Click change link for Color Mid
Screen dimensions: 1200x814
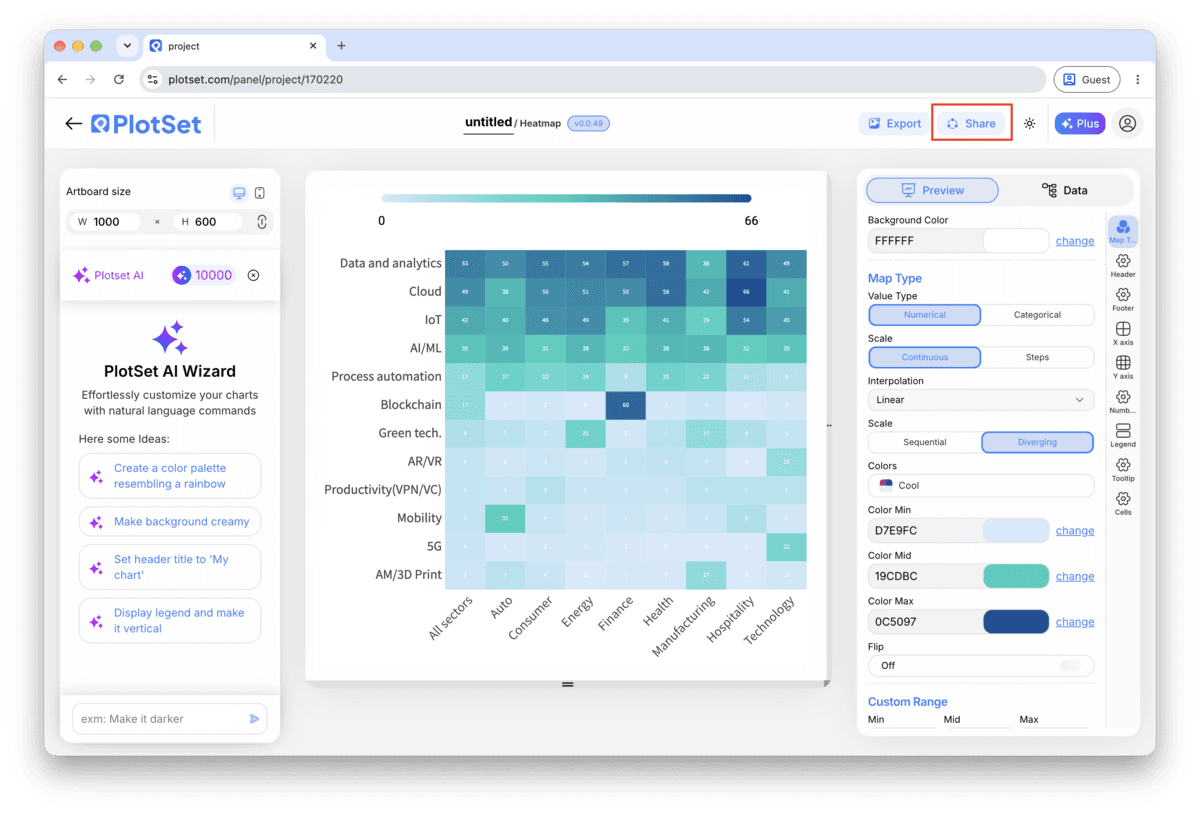(x=1075, y=576)
